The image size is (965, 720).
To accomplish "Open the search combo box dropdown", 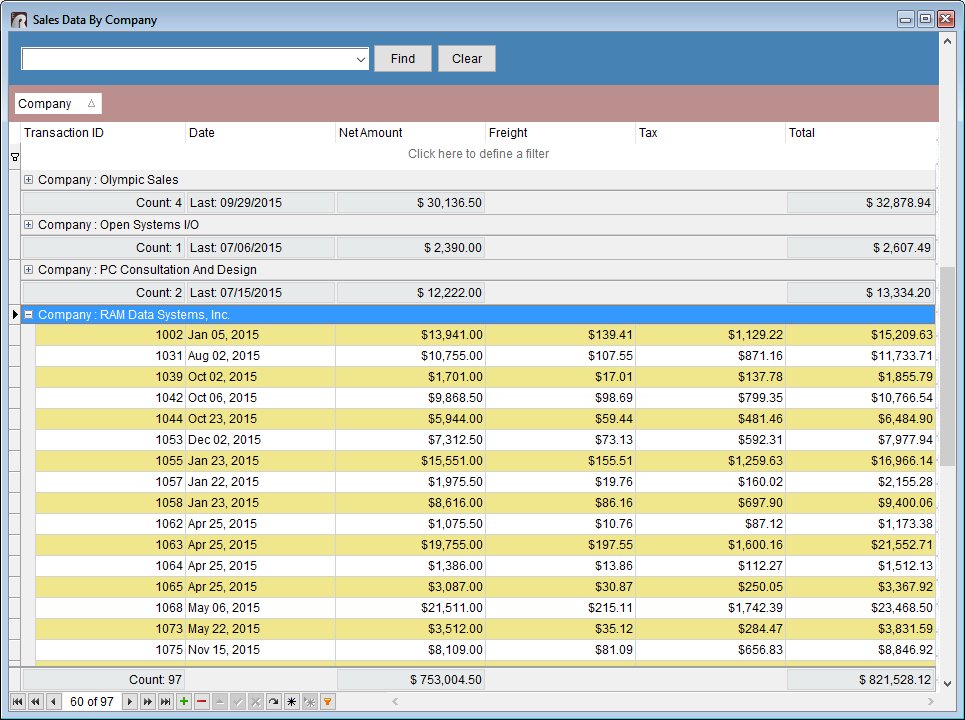I will (361, 60).
